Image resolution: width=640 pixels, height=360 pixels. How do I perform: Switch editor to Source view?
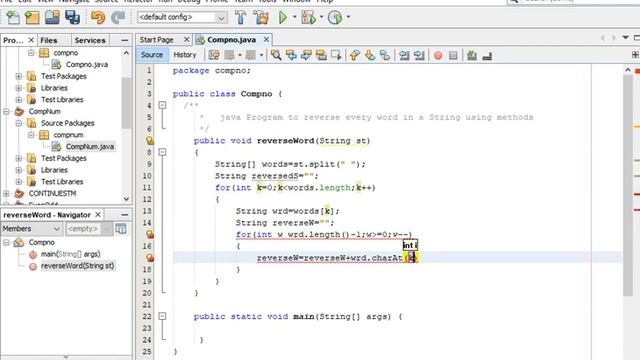pyautogui.click(x=152, y=55)
